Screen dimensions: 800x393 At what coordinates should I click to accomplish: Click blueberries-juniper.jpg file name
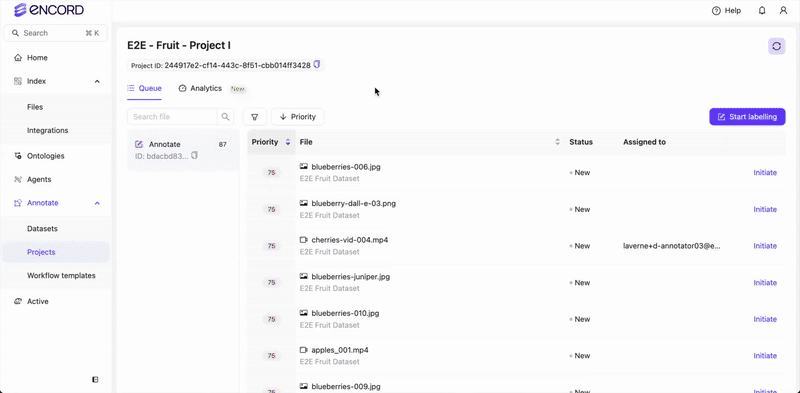pyautogui.click(x=351, y=277)
